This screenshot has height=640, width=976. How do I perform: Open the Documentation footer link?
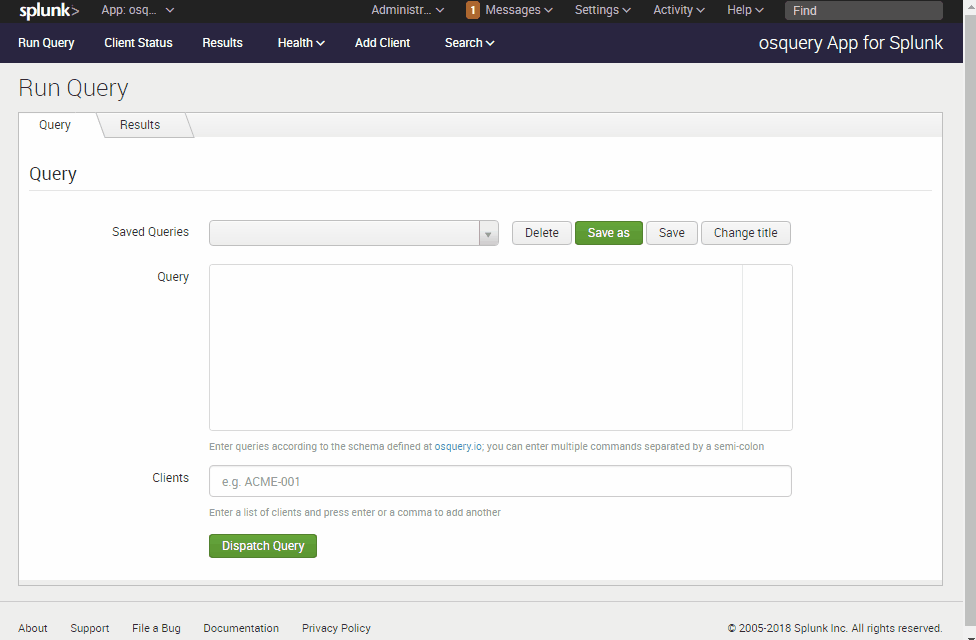241,628
